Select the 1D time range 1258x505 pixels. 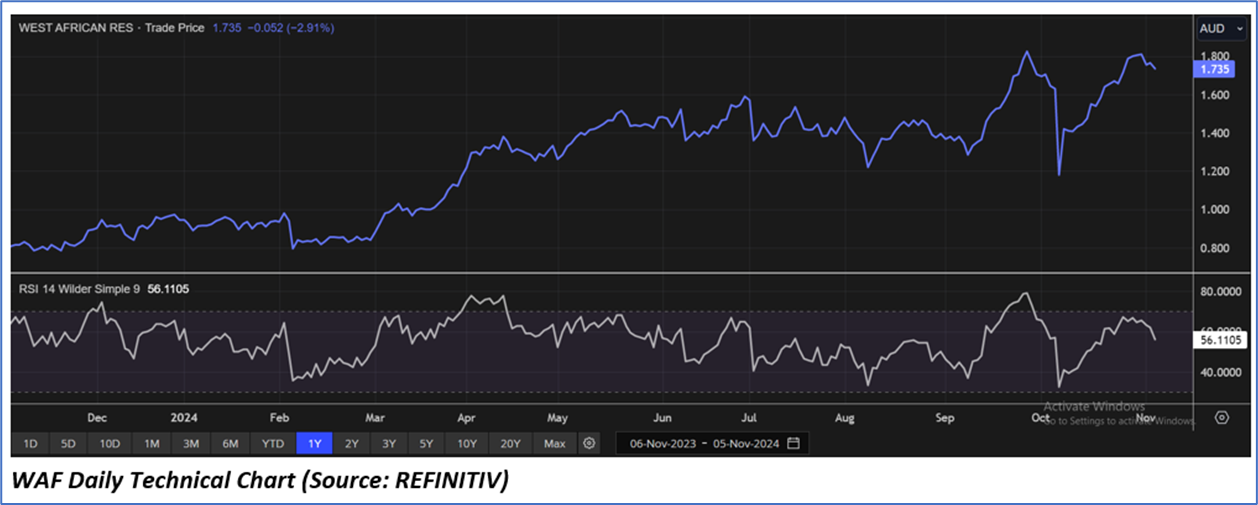30,443
